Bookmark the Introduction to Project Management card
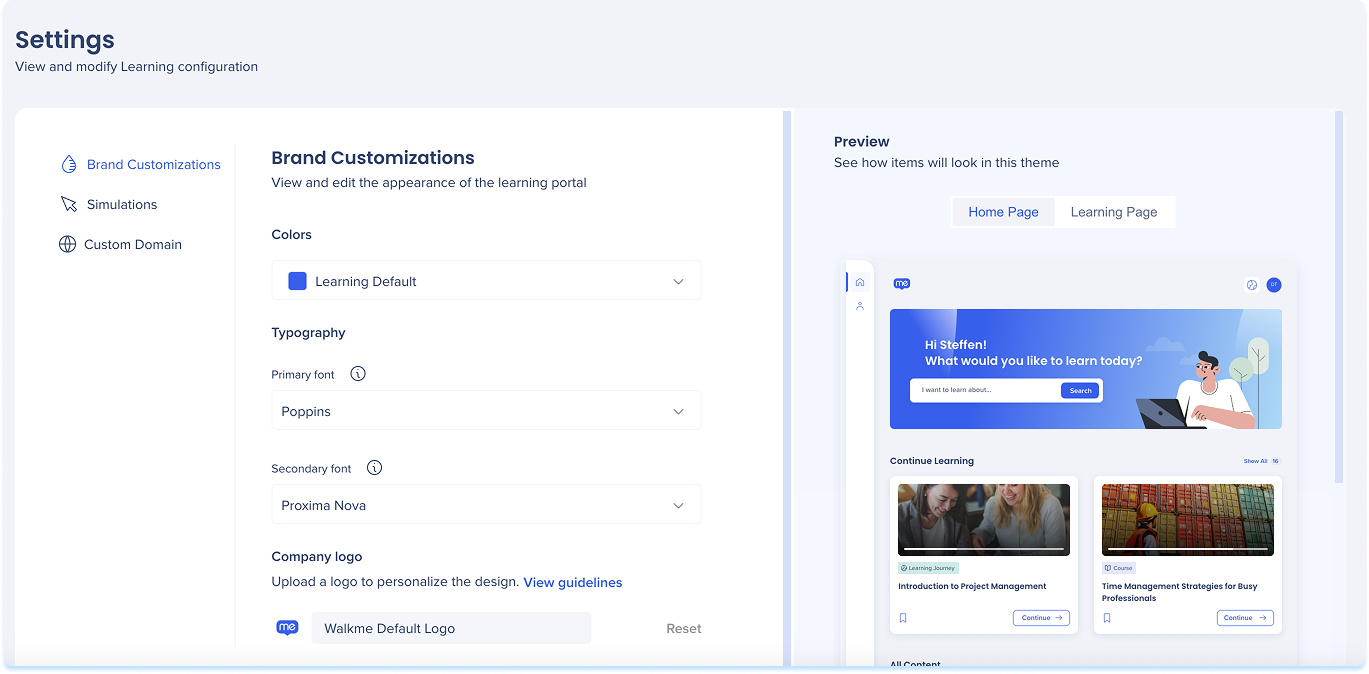Screen dimensions: 1369x674 point(903,618)
